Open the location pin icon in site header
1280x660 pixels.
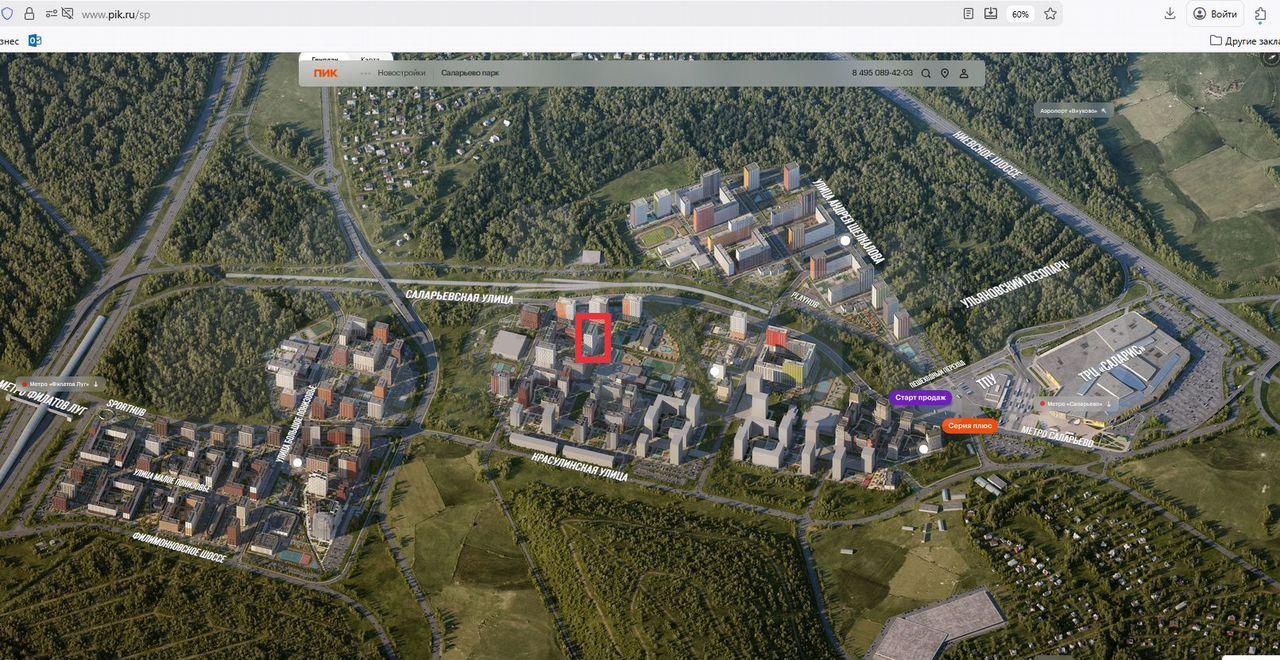coord(945,73)
